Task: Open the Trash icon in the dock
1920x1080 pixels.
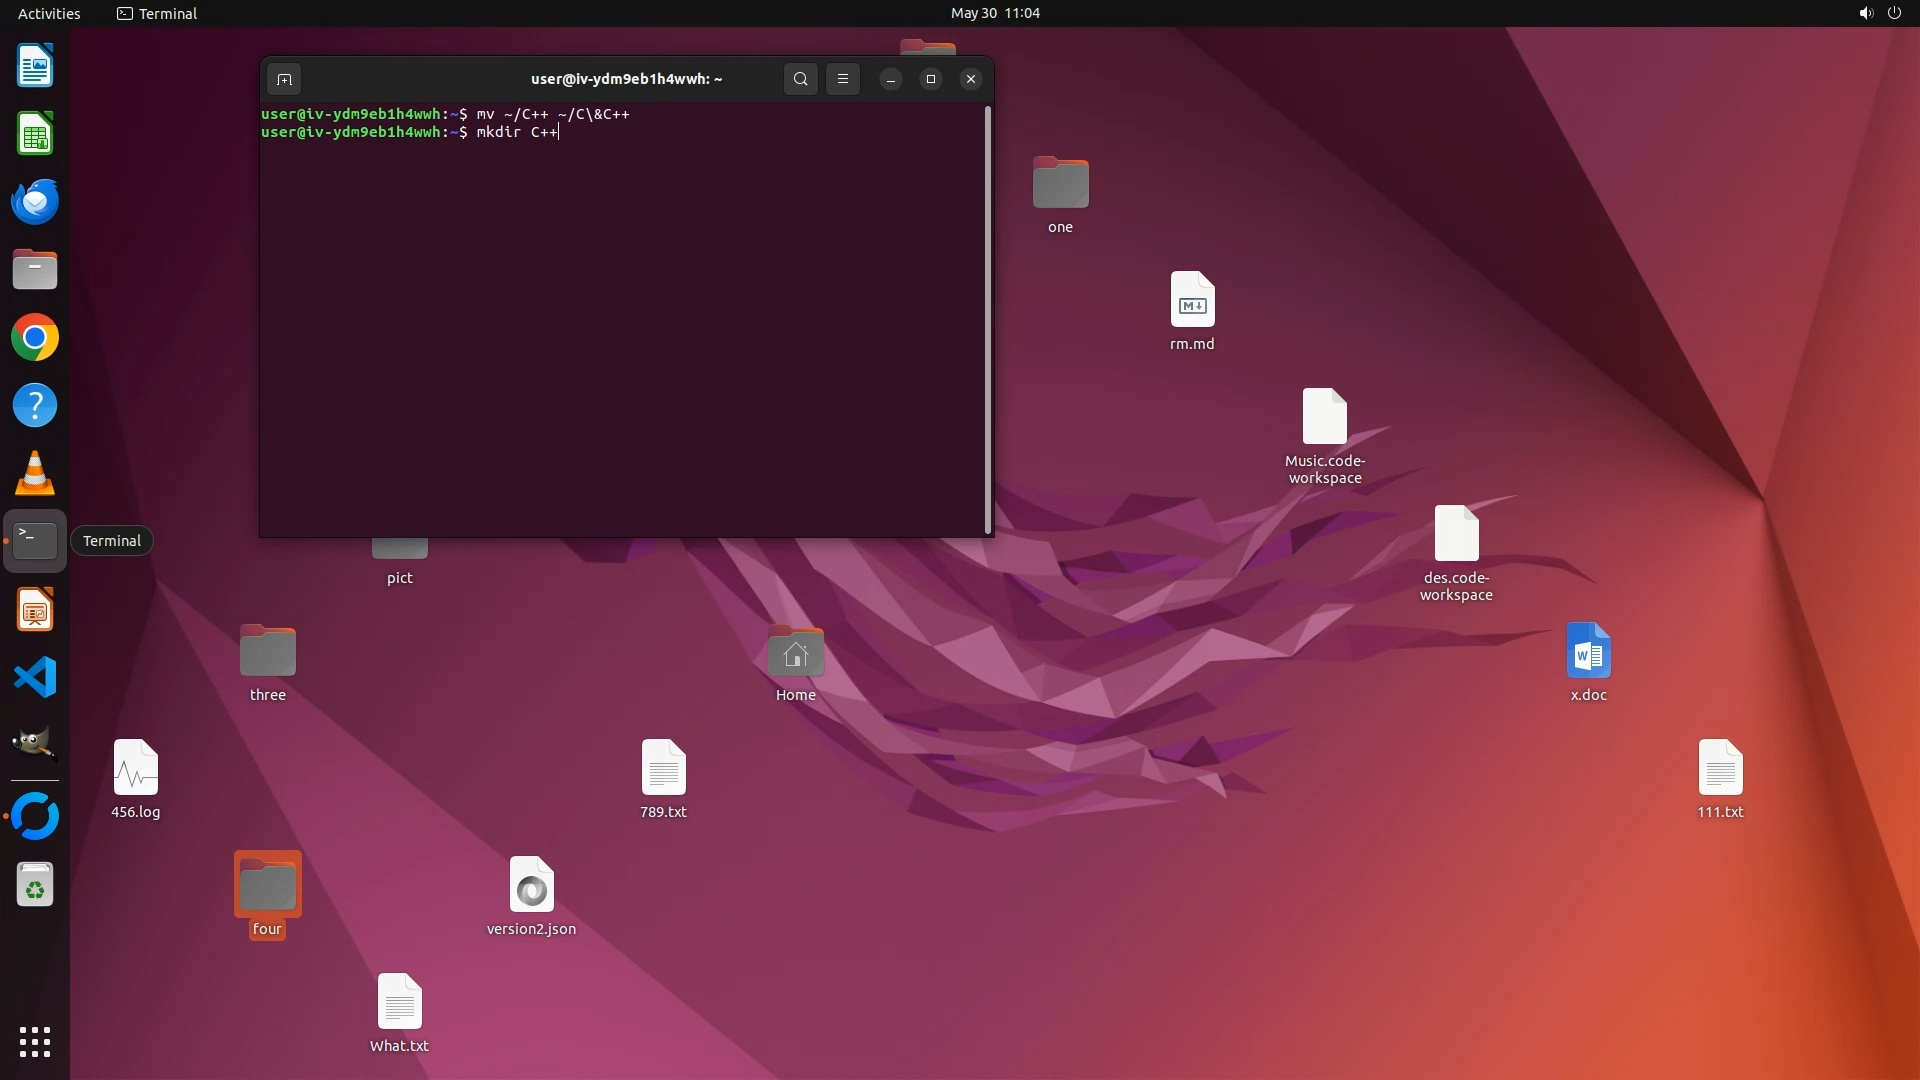Action: pos(35,886)
